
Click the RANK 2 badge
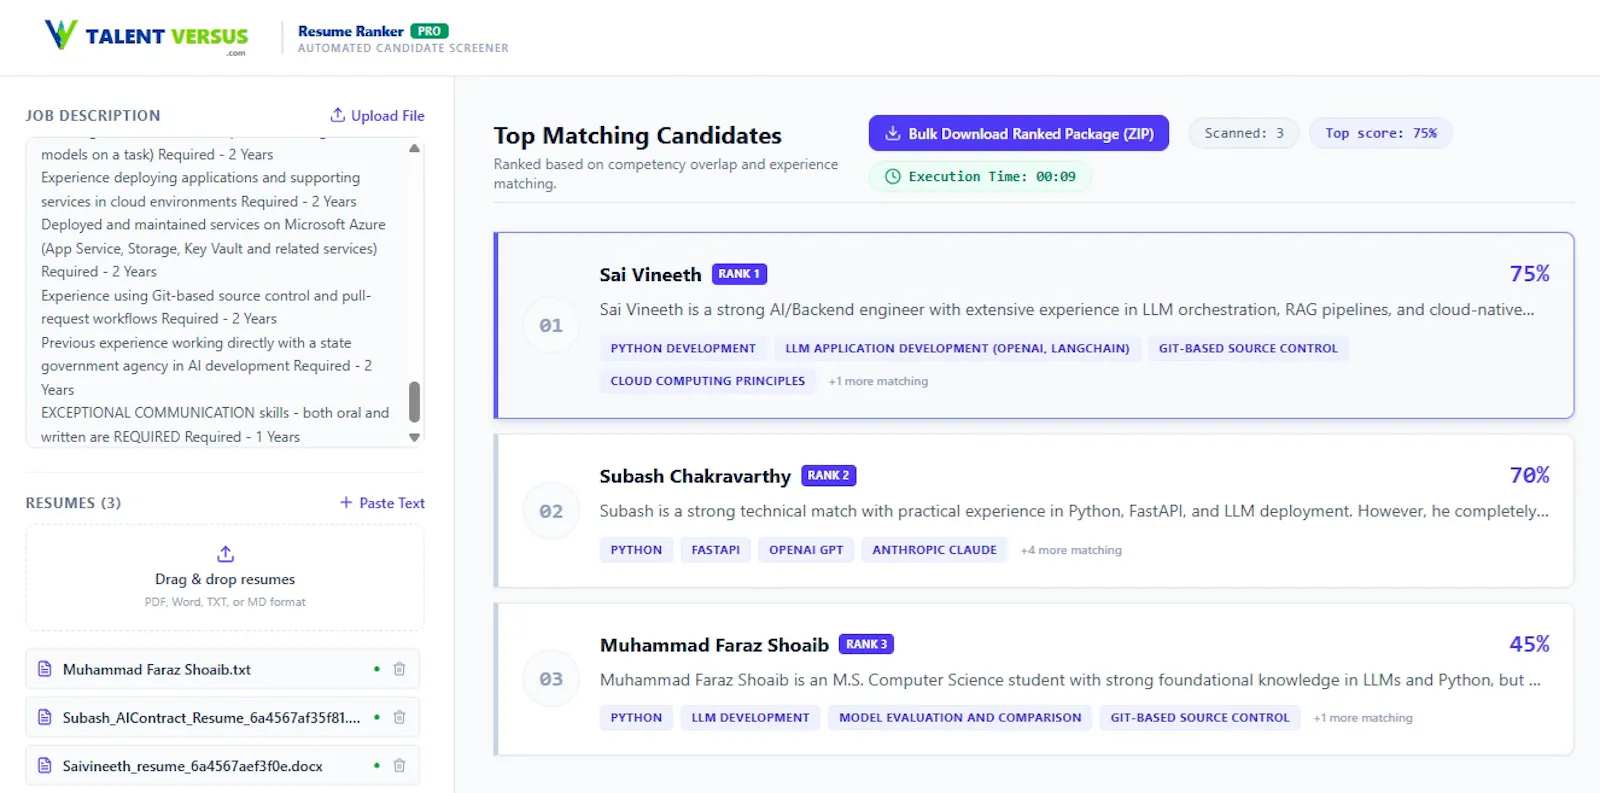829,476
